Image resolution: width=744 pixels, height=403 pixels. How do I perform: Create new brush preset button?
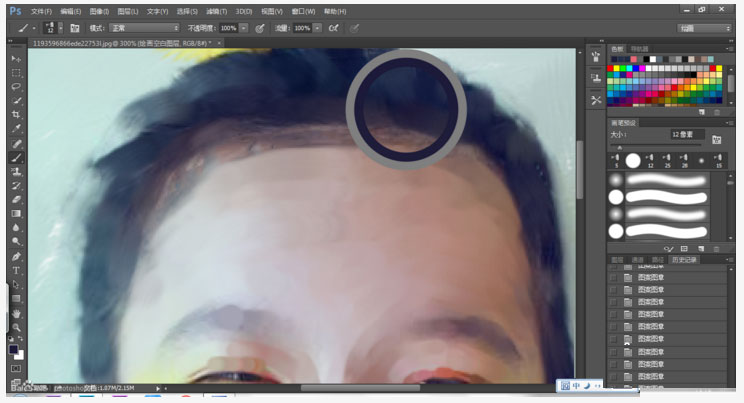701,249
